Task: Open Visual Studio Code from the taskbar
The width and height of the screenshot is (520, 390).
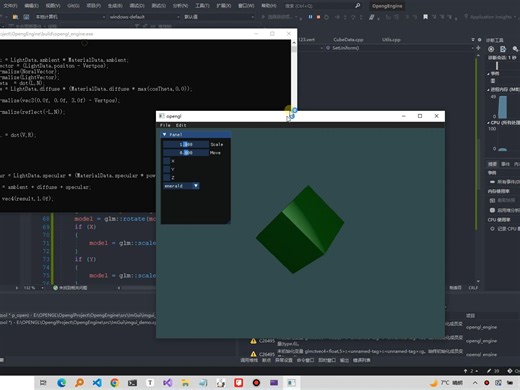Action: click(97, 383)
